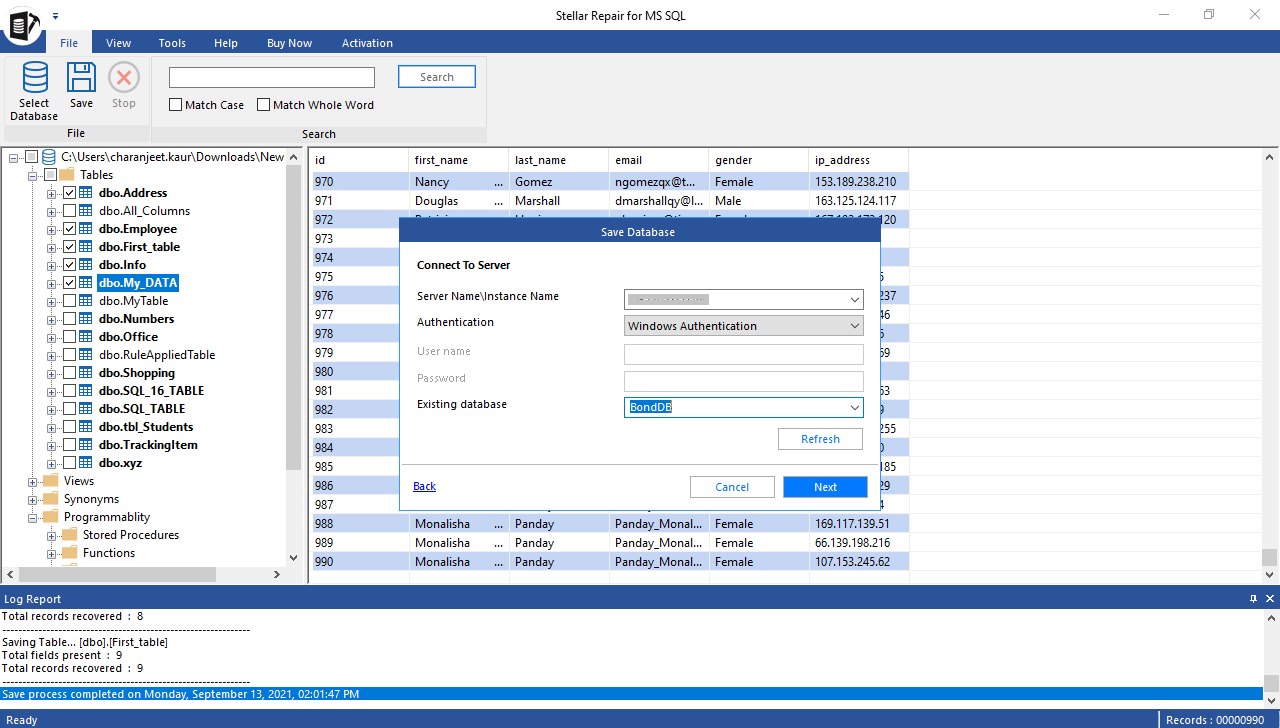Click the search text input field

[x=272, y=78]
